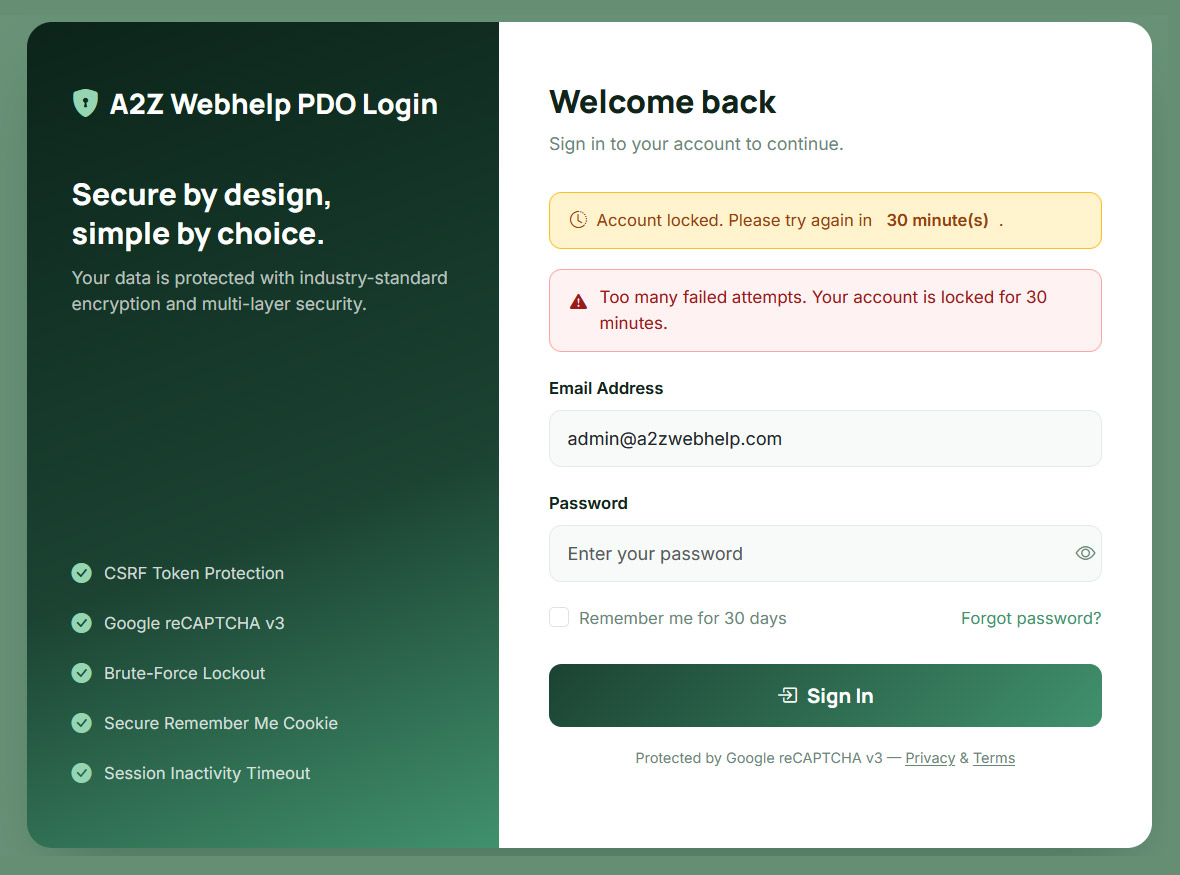Focus the Password input field
The height and width of the screenshot is (875, 1180).
click(x=825, y=553)
